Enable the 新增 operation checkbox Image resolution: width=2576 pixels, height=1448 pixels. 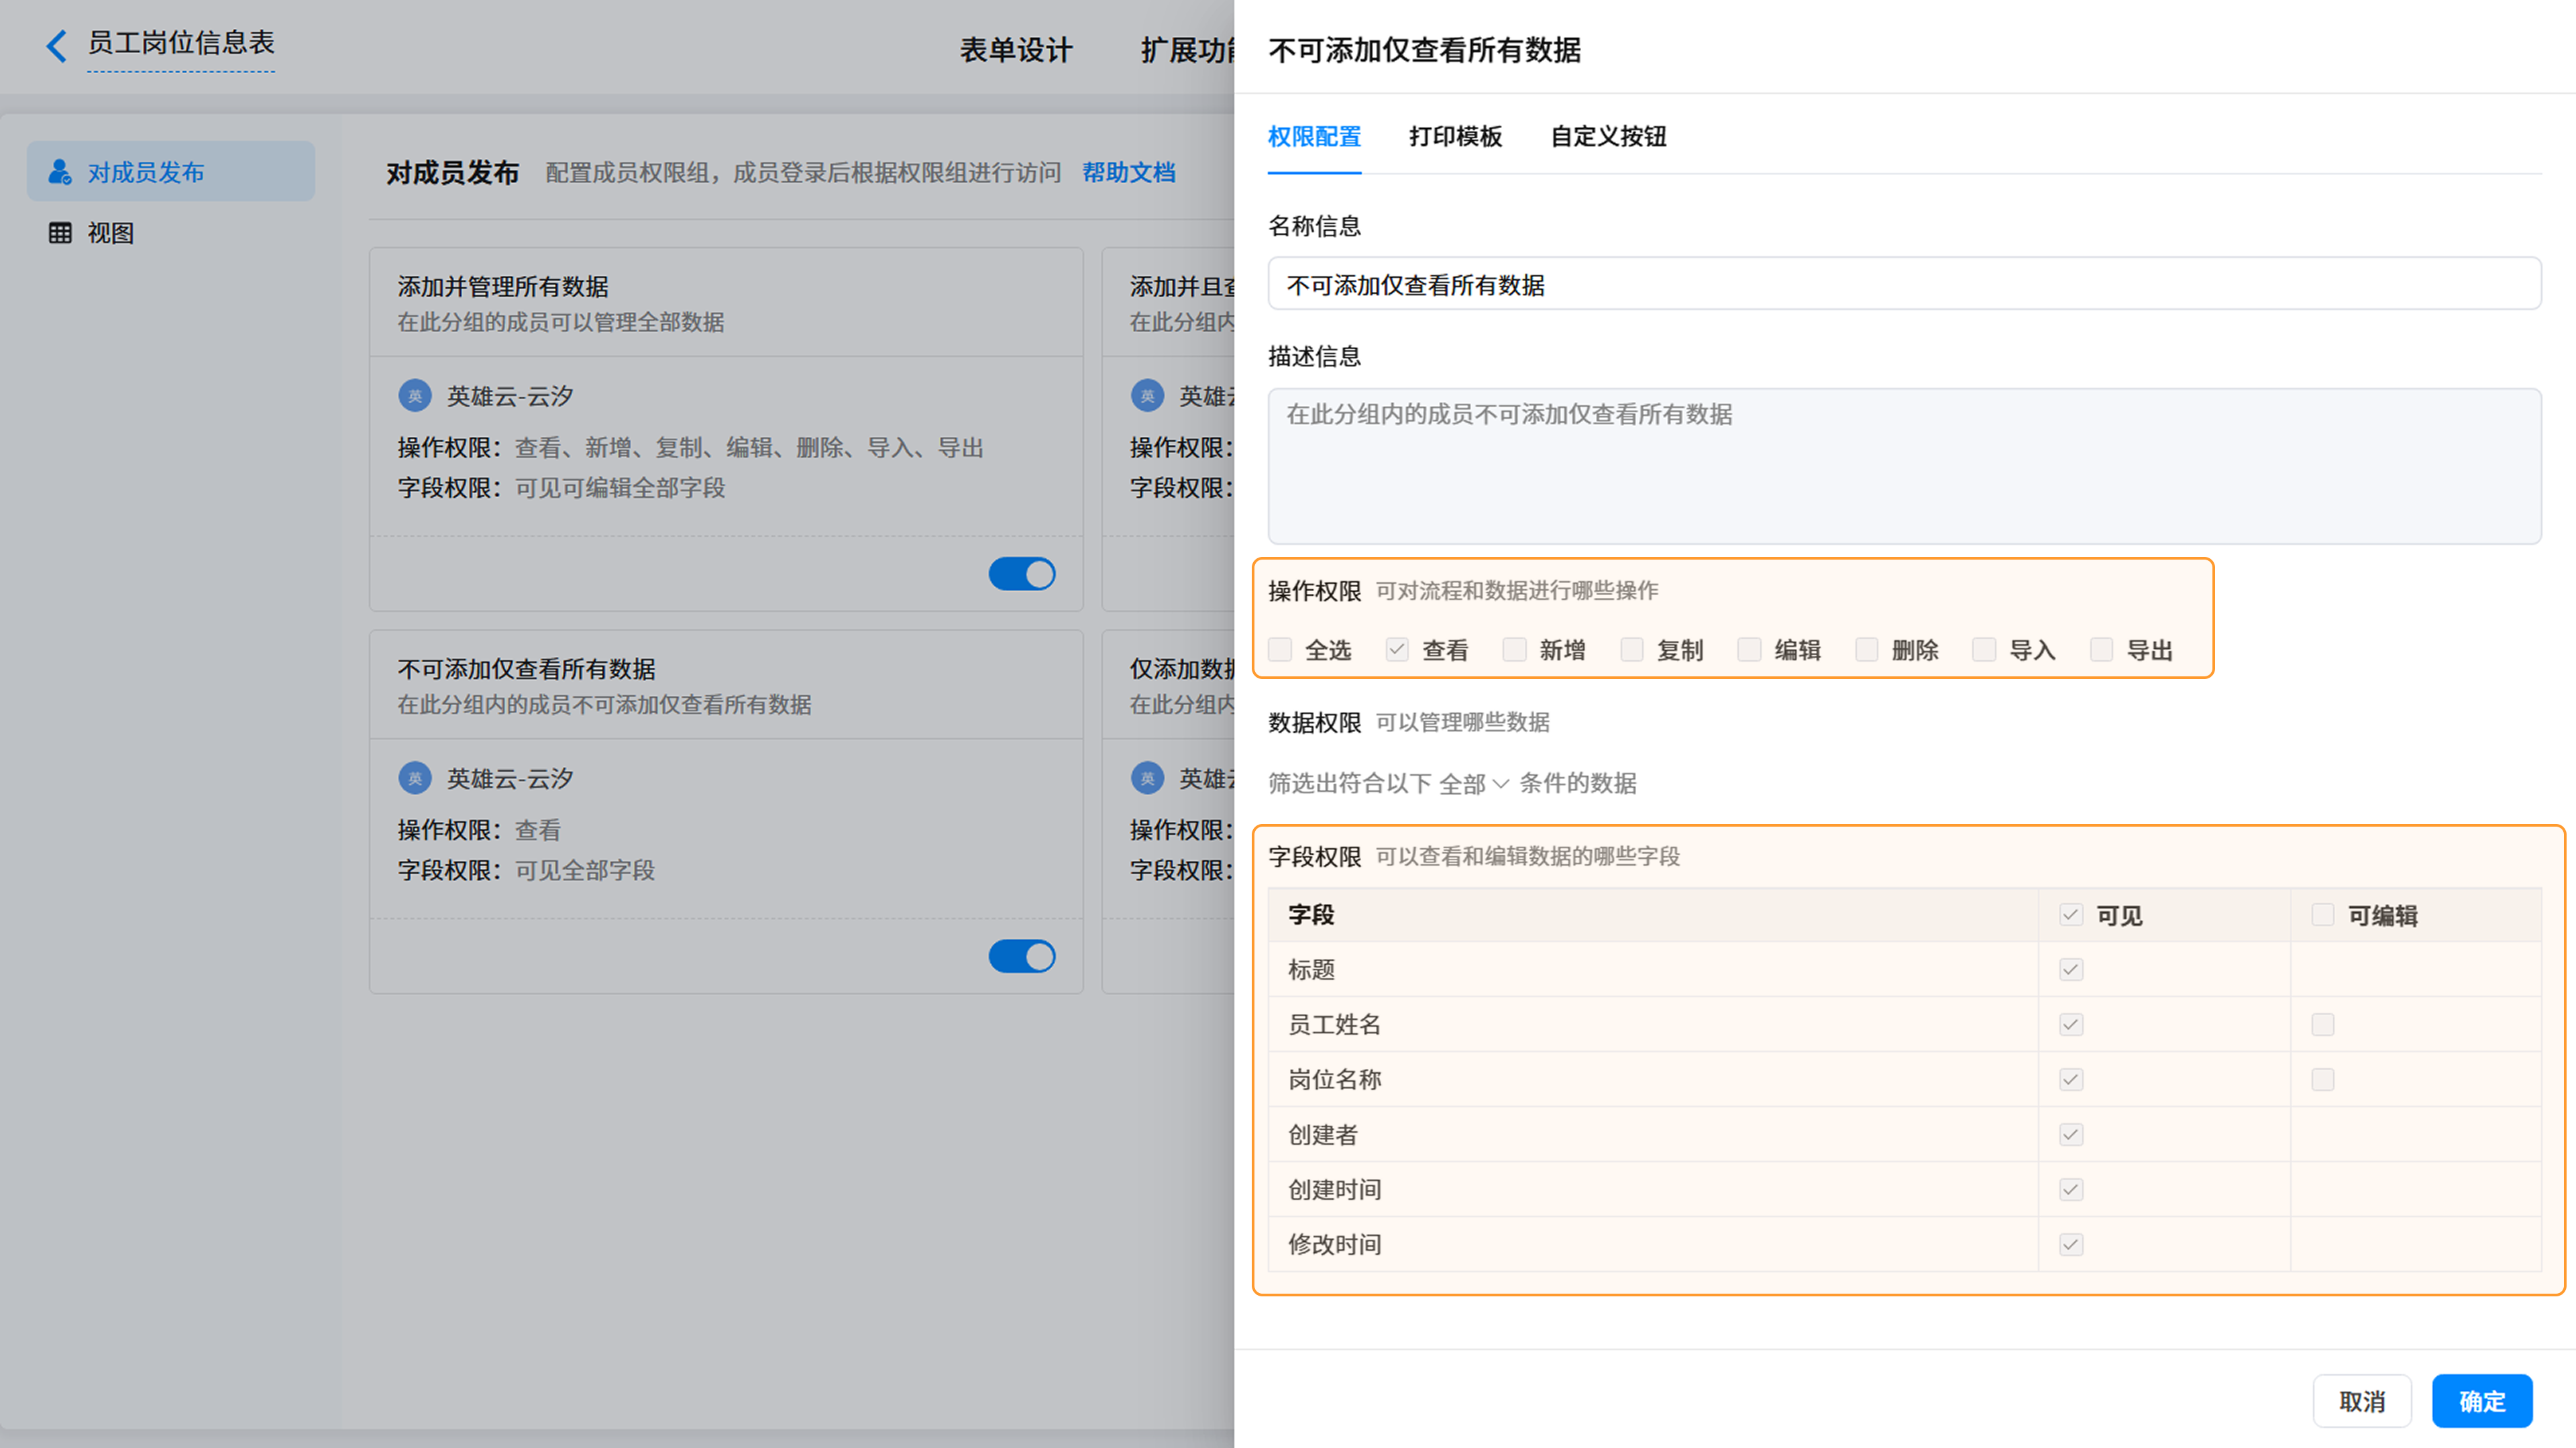tap(1514, 650)
